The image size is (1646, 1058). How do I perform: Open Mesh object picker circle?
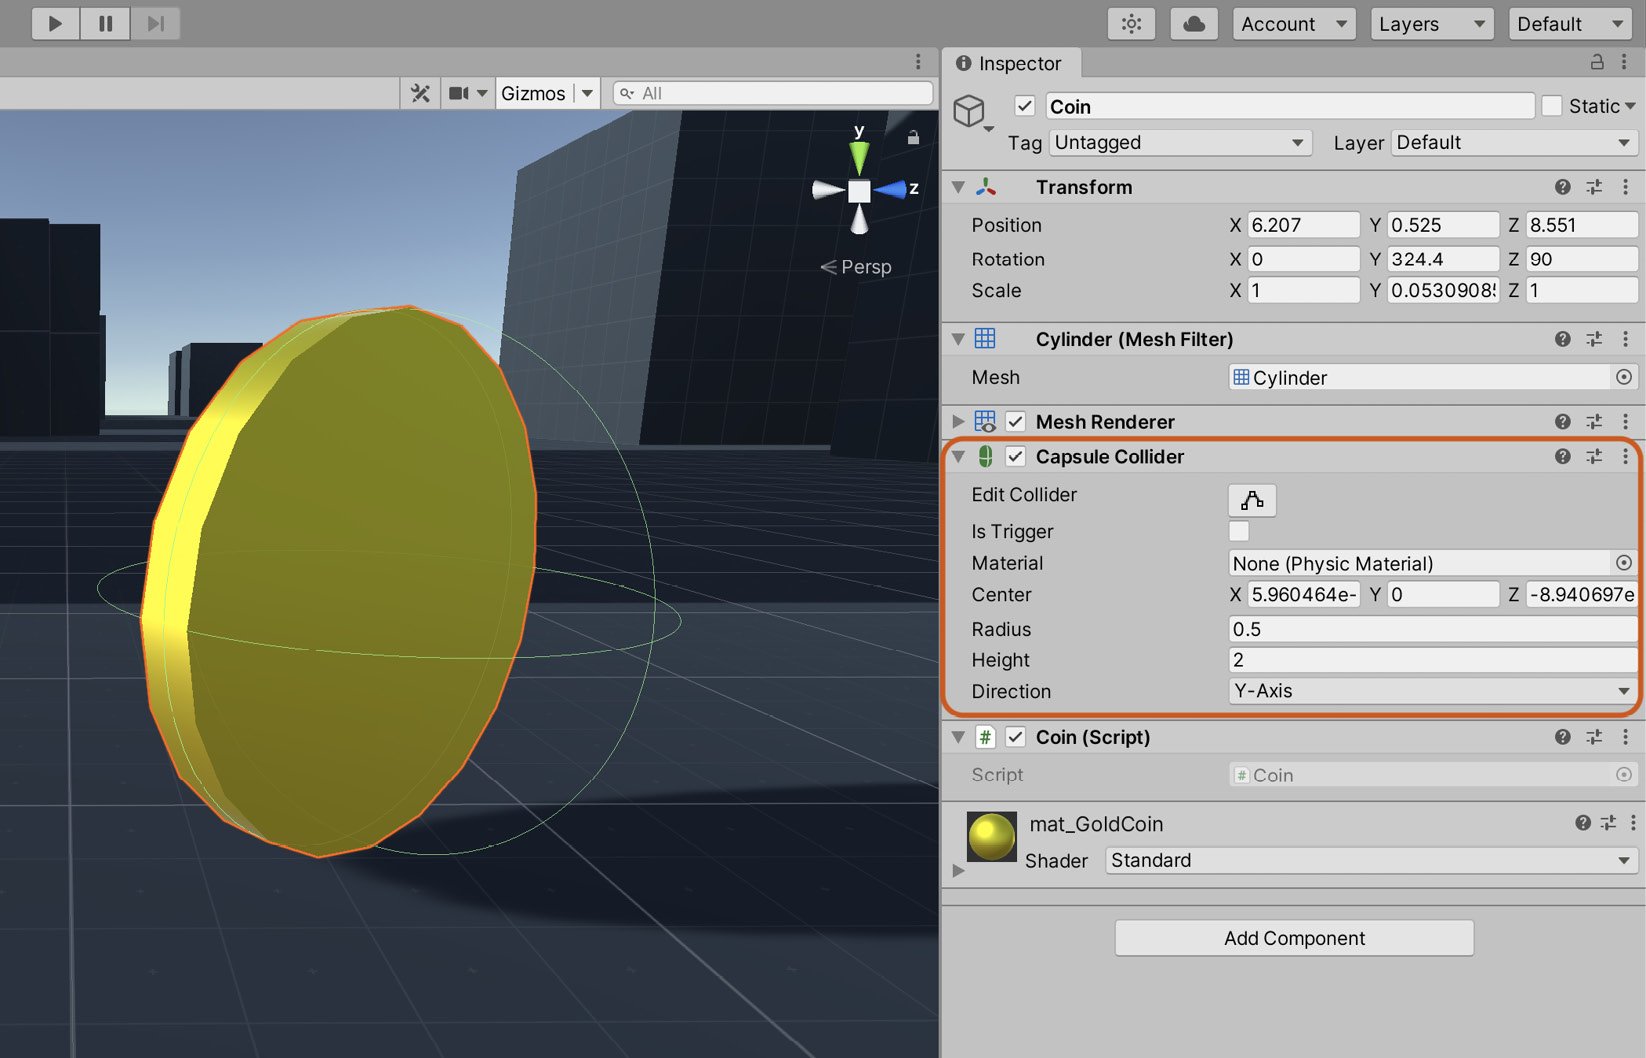[x=1624, y=377]
